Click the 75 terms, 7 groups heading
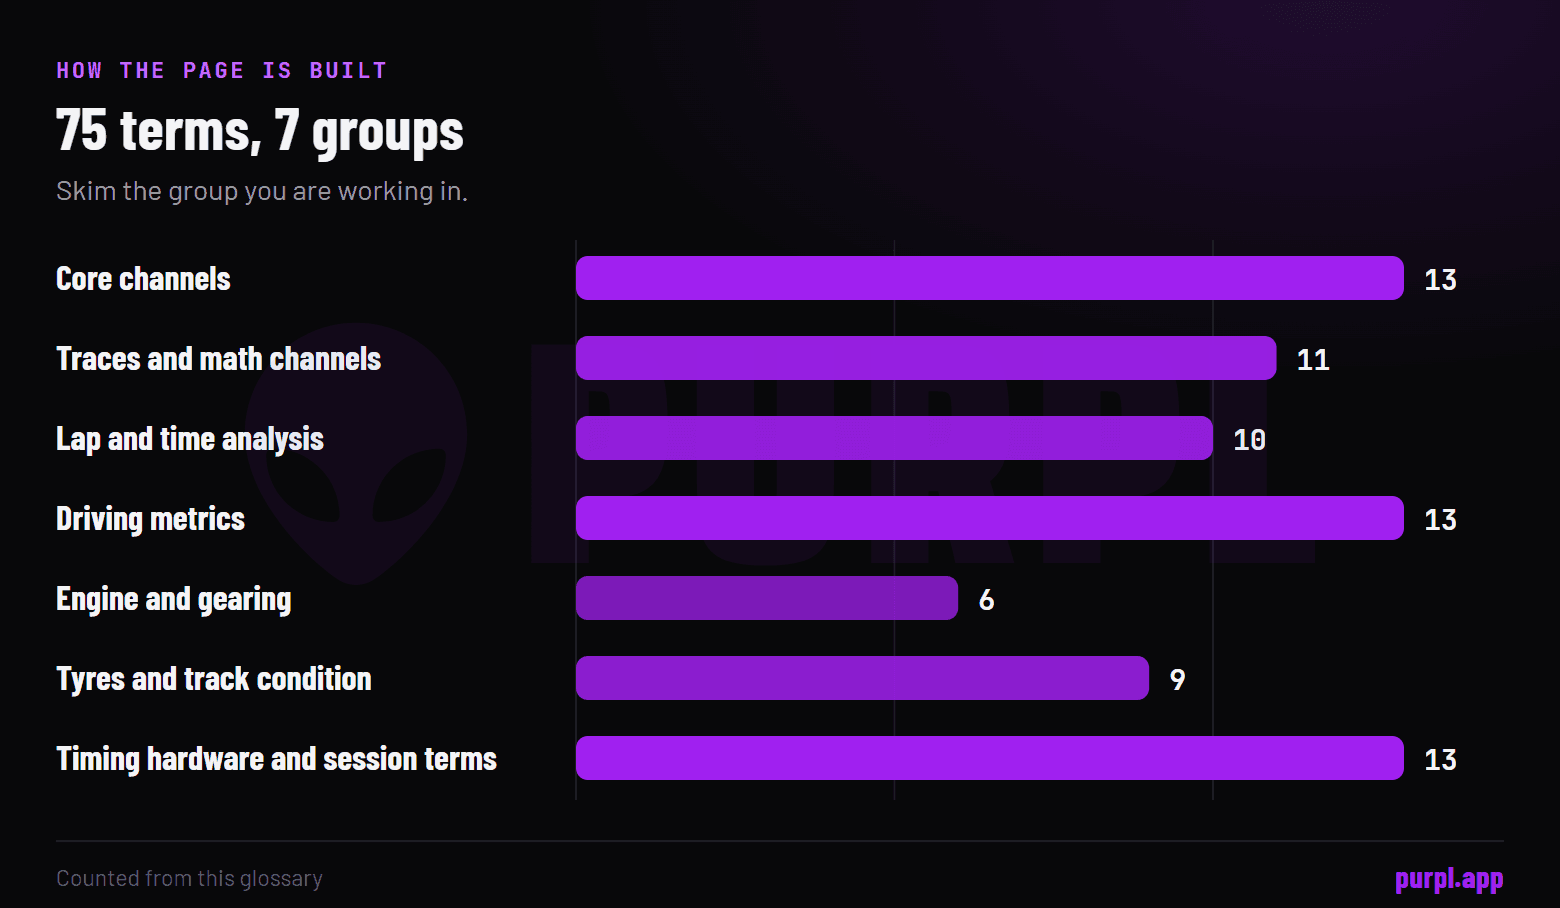The height and width of the screenshot is (908, 1560). [260, 131]
